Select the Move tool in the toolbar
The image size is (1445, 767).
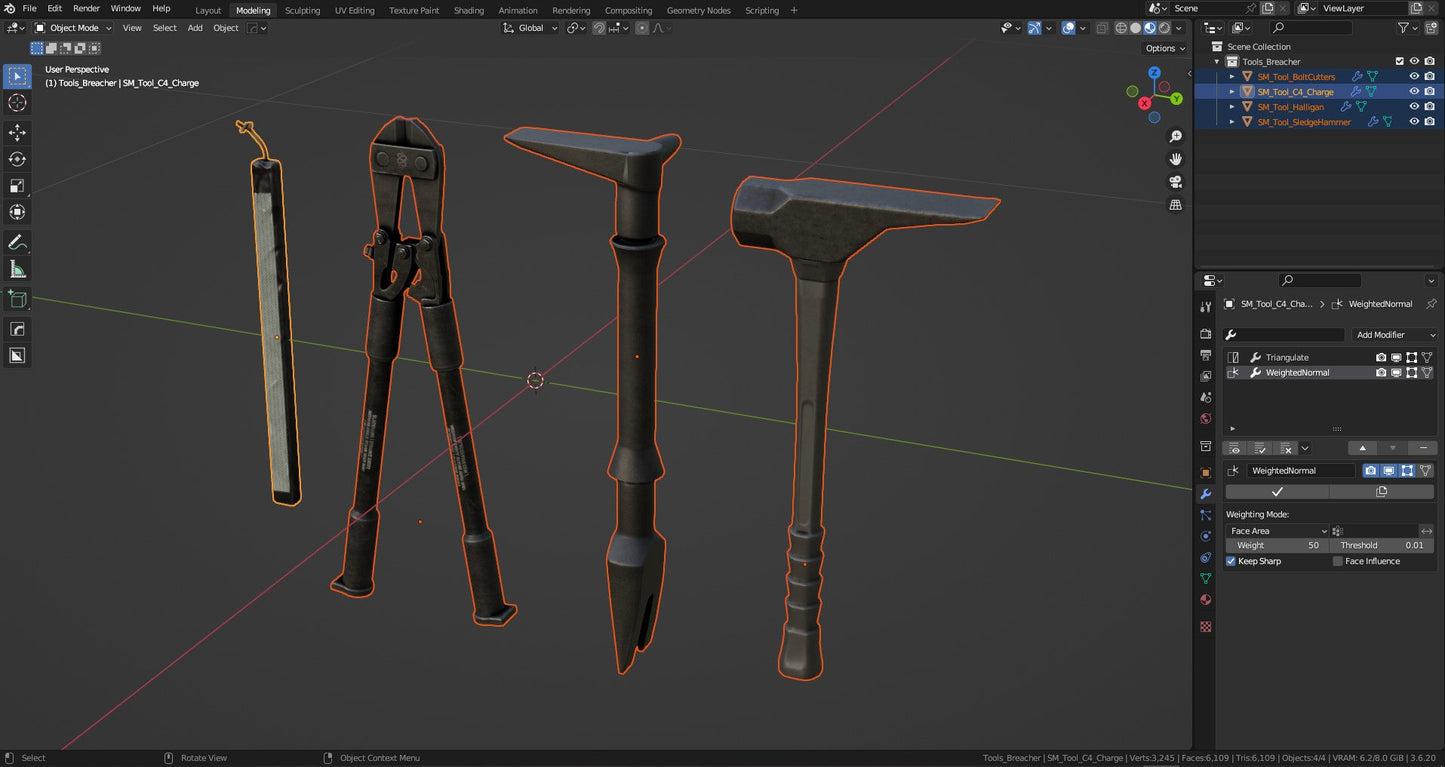pyautogui.click(x=17, y=132)
